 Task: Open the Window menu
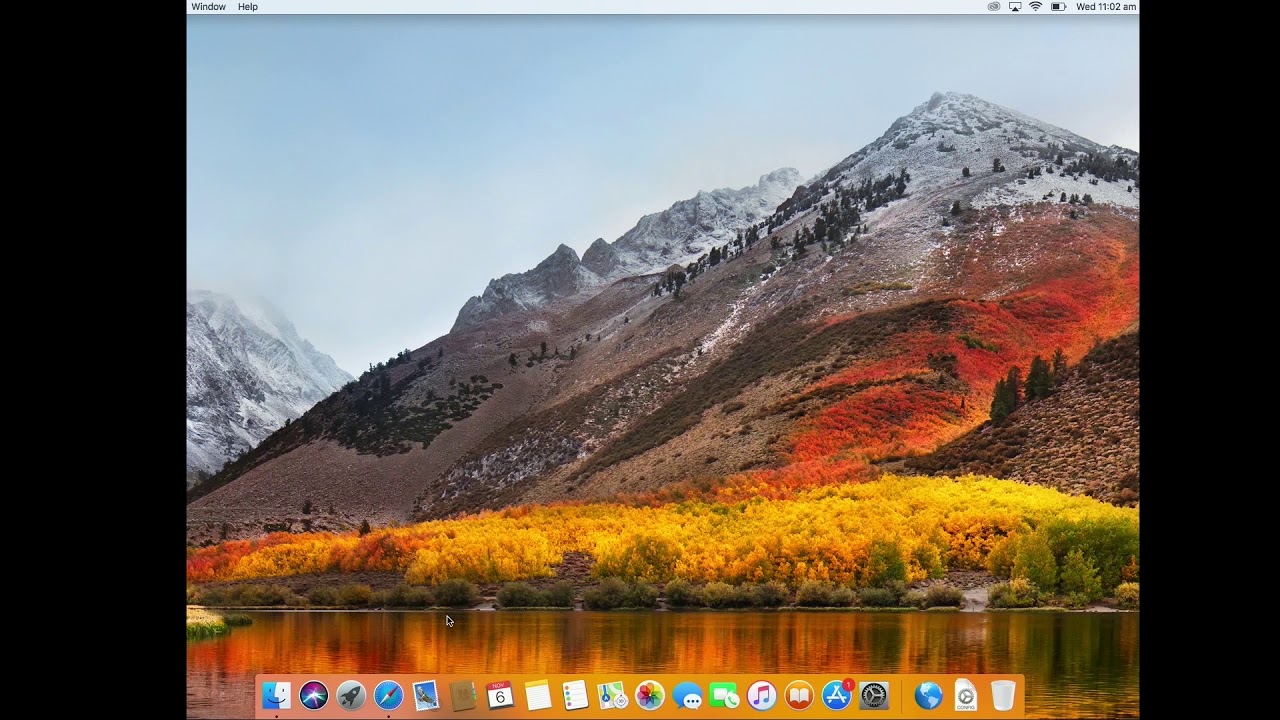click(x=209, y=7)
